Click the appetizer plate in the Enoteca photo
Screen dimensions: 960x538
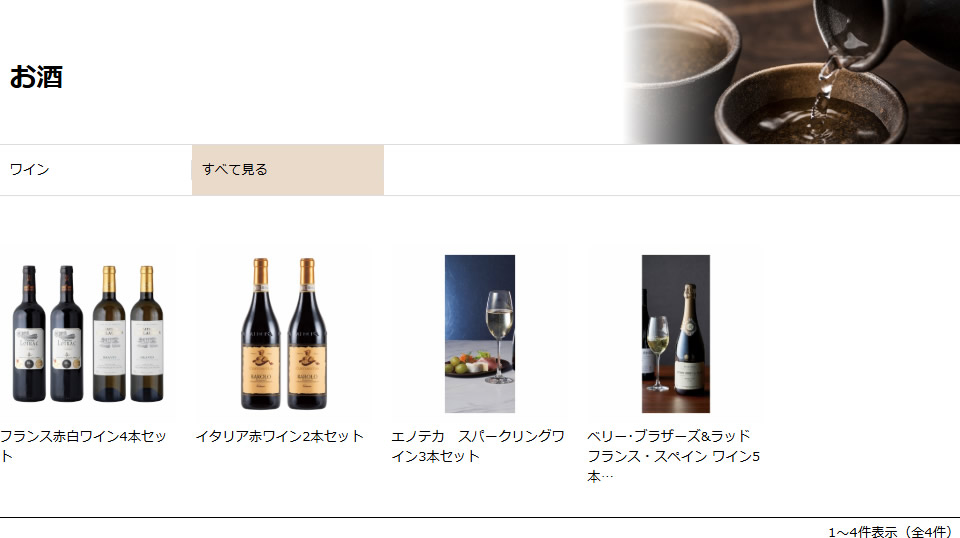pos(478,365)
